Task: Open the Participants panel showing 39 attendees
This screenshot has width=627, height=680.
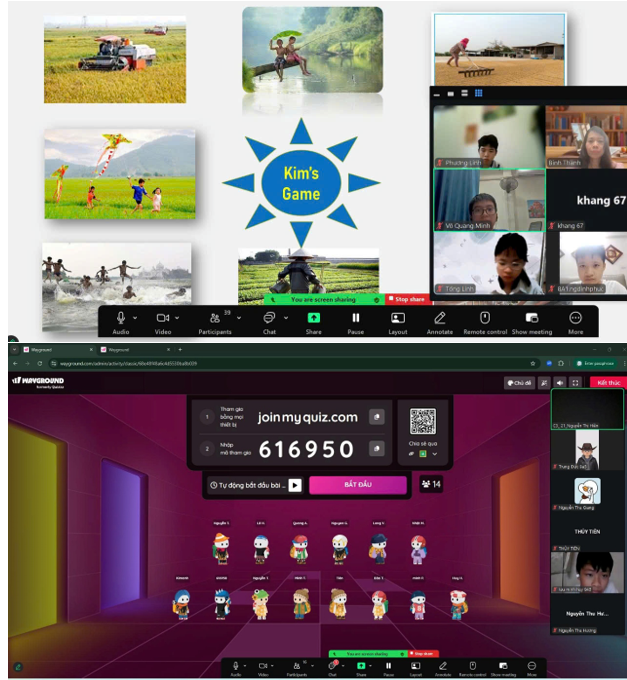Action: tap(213, 318)
